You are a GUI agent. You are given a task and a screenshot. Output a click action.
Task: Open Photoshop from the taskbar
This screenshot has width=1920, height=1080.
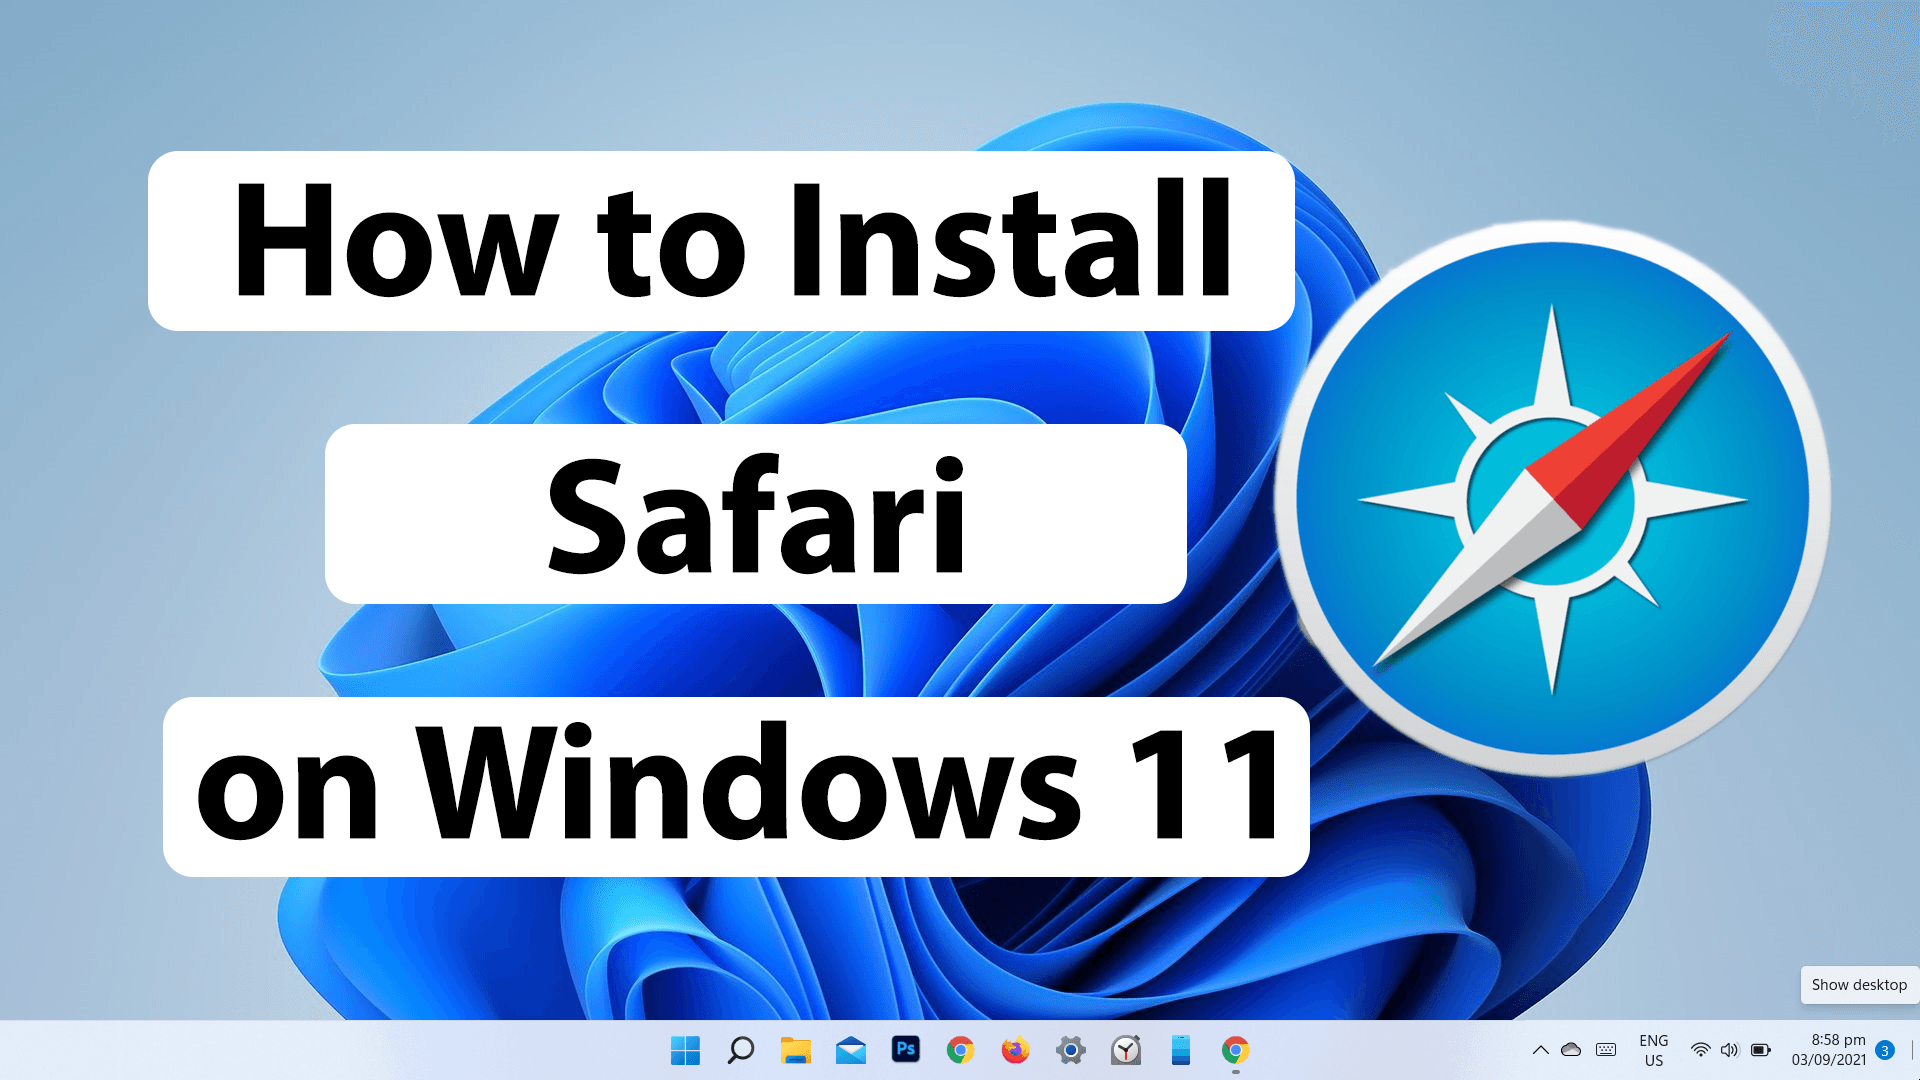[906, 1049]
